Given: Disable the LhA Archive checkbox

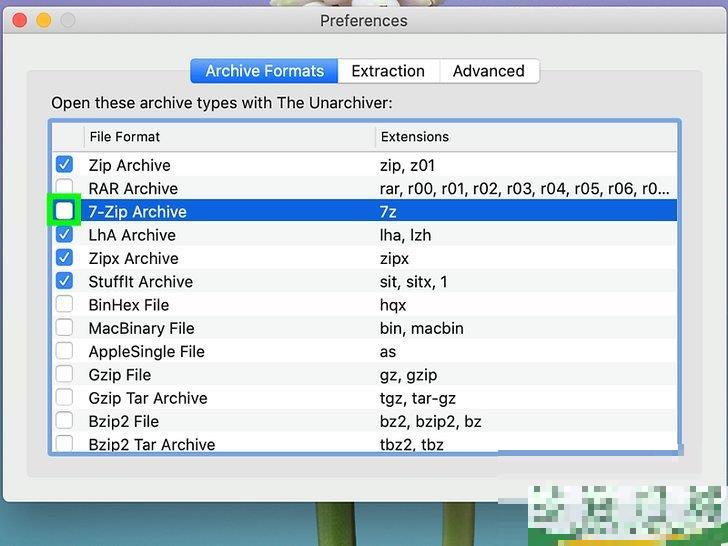Looking at the screenshot, I should coord(65,235).
